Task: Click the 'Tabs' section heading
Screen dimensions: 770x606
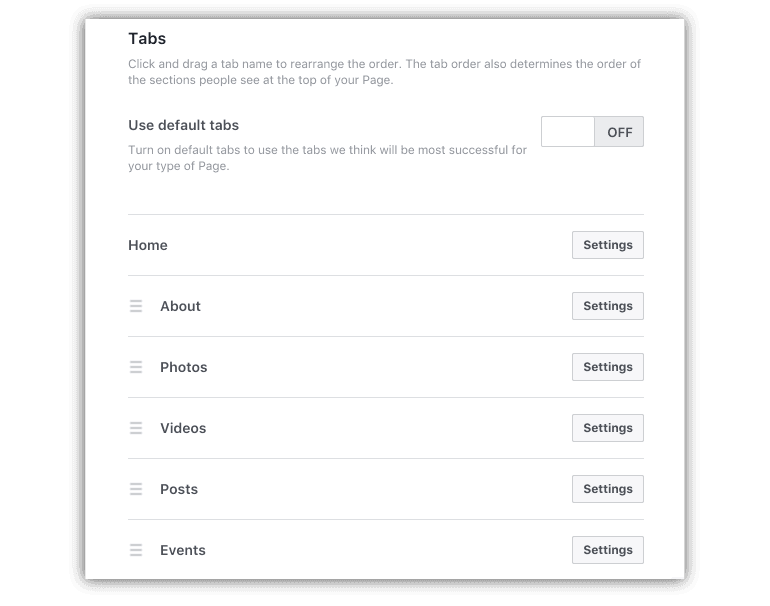Action: pos(147,39)
